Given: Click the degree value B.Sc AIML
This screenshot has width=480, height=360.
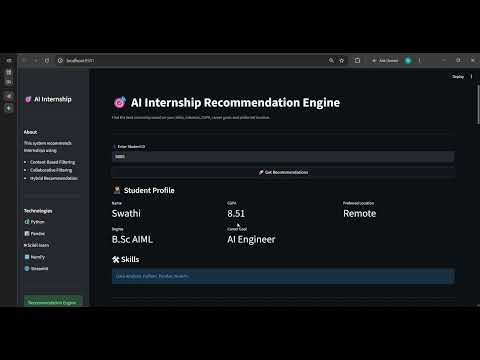Looking at the screenshot, I should 132,239.
